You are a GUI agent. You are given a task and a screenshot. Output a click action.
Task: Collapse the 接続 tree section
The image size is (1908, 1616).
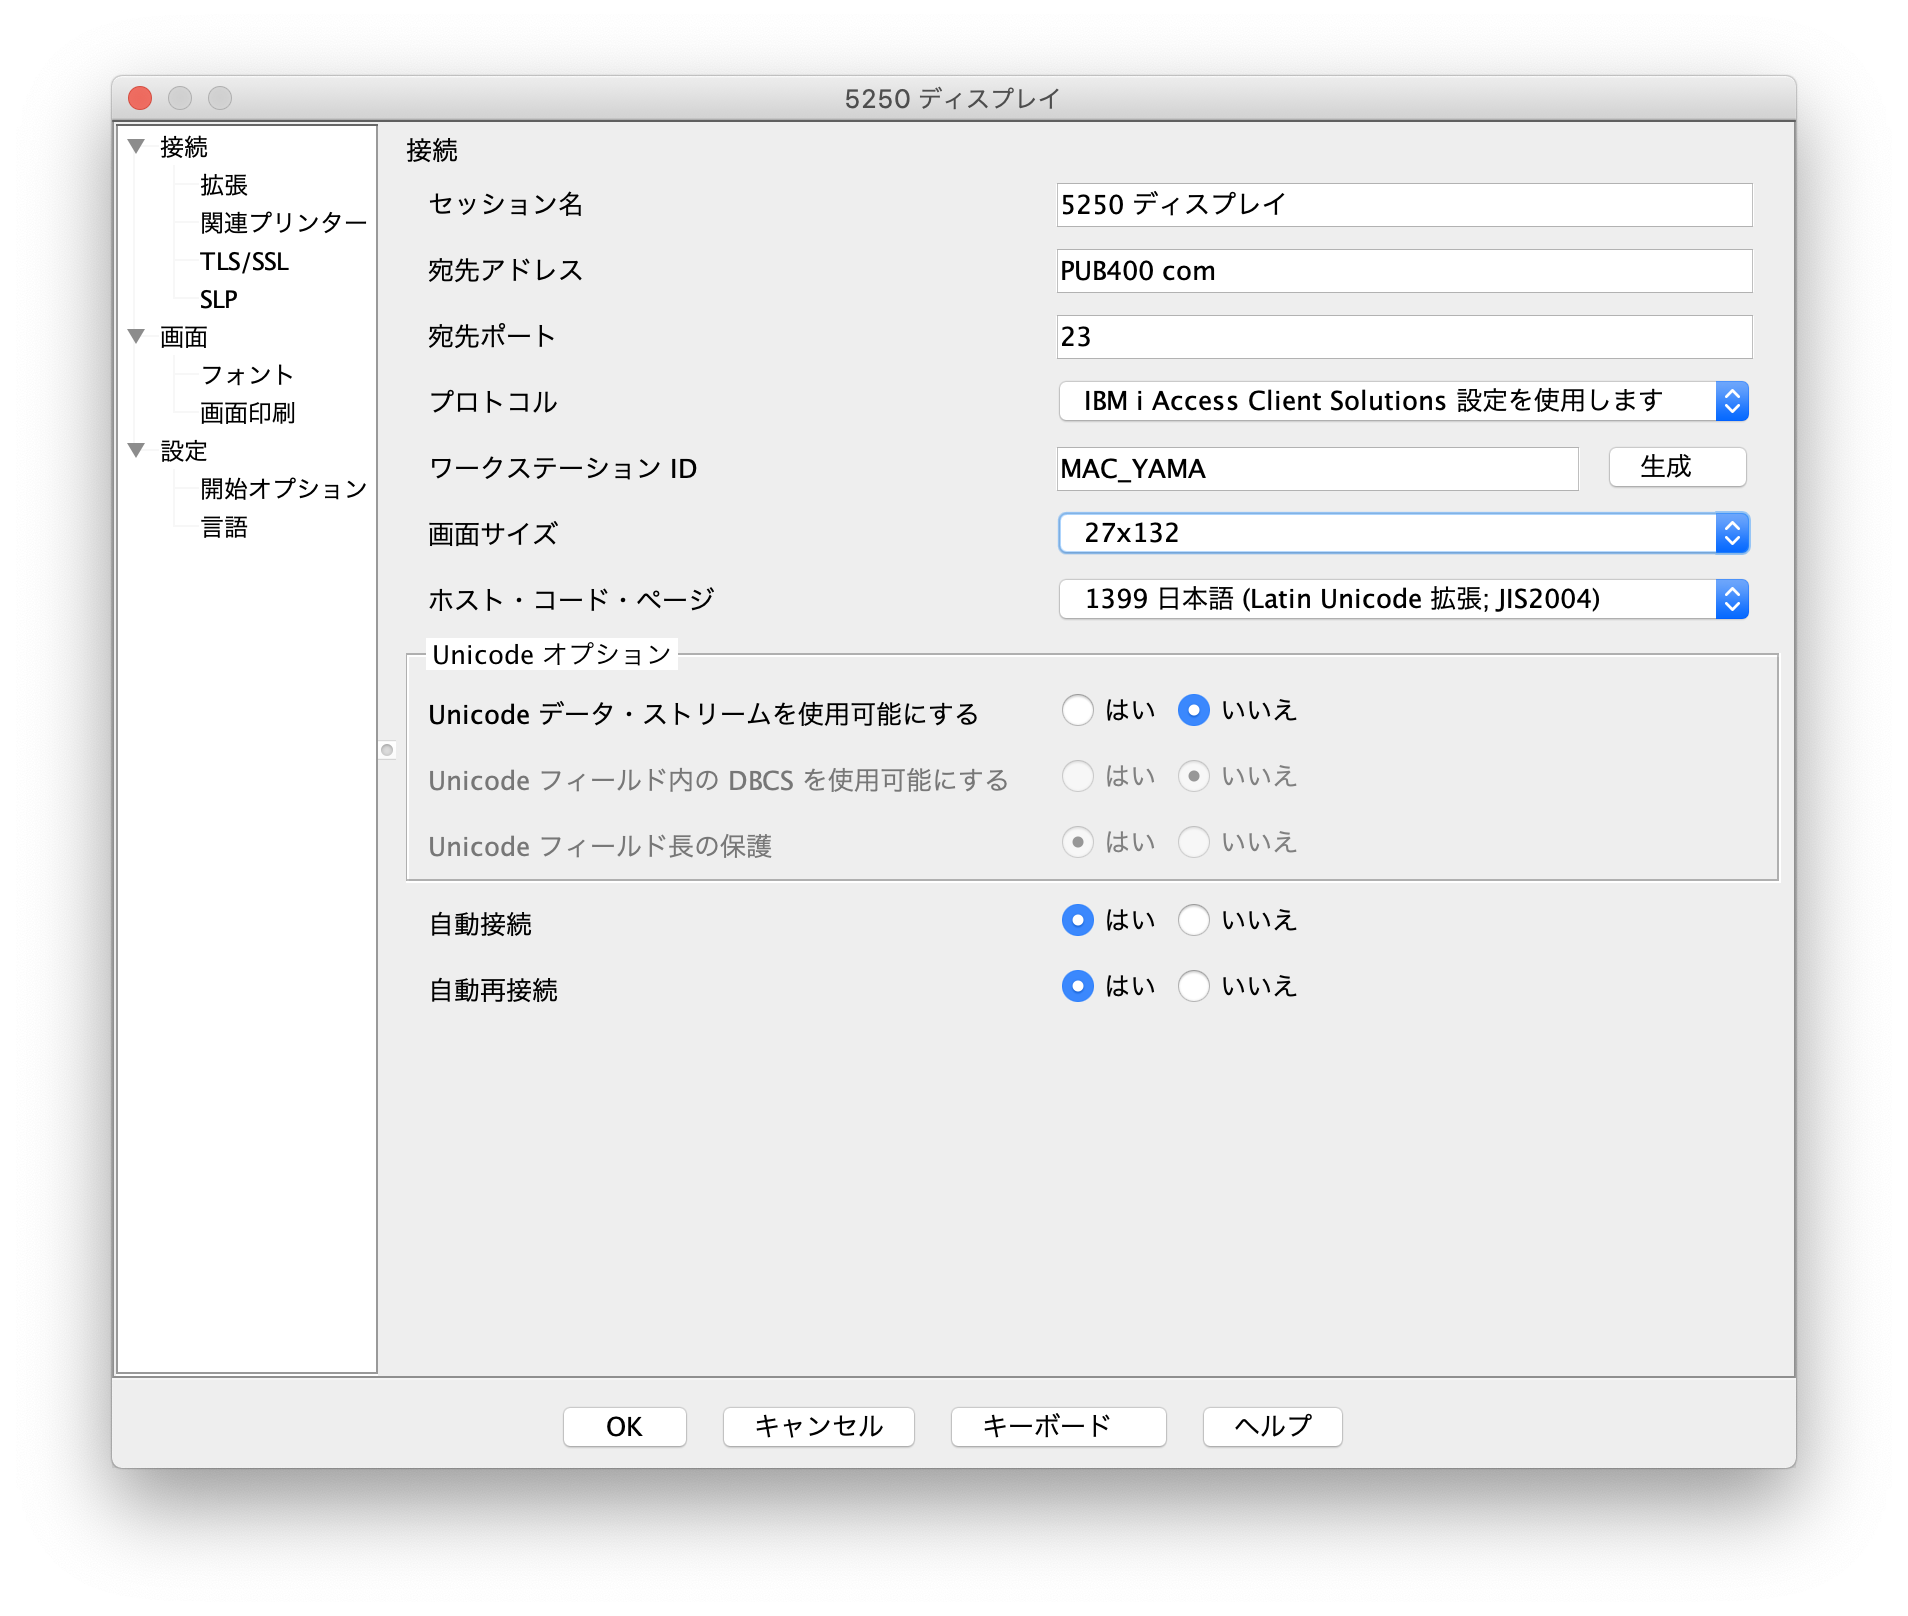[137, 146]
